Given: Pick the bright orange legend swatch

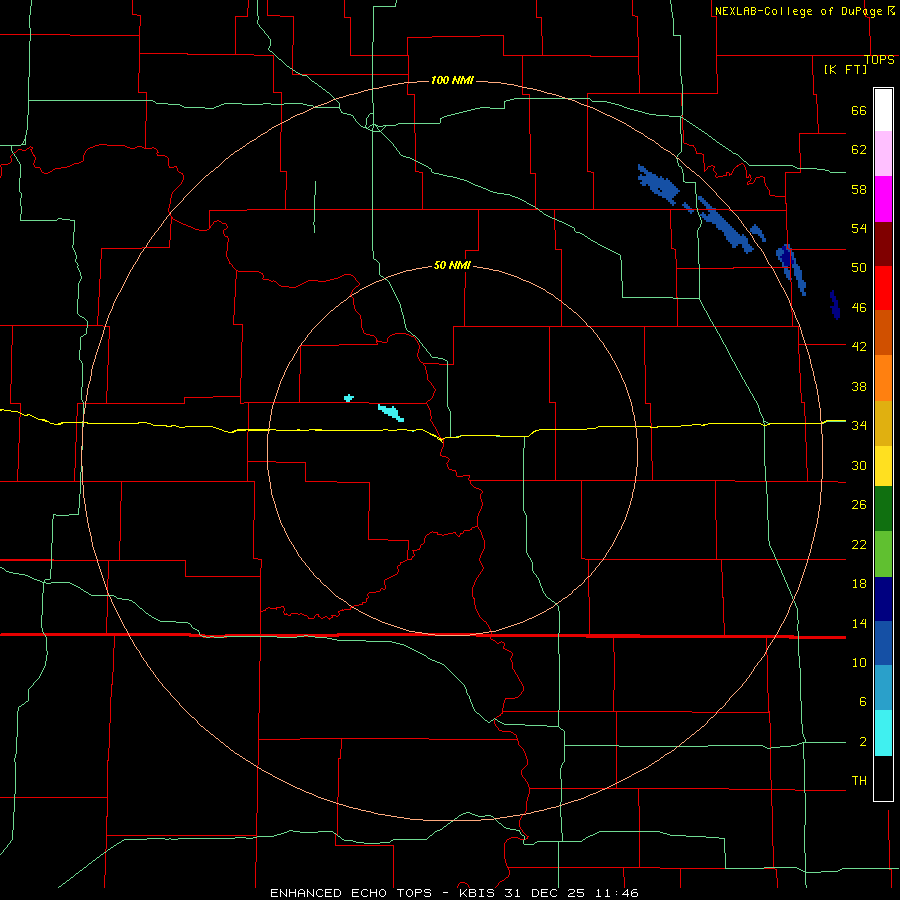Looking at the screenshot, I should coord(883,378).
